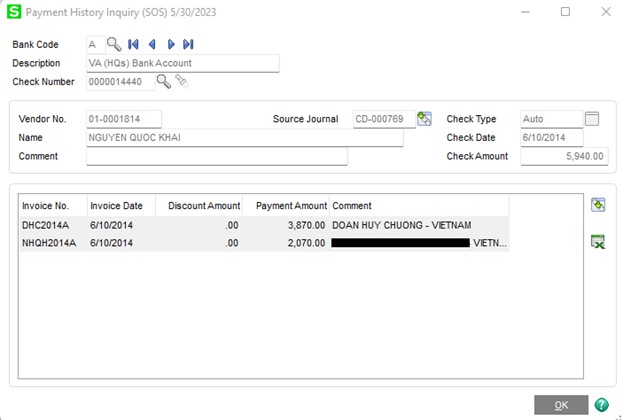This screenshot has width=623, height=420.
Task: Click the Source Journal field CD-000769
Action: coord(384,119)
